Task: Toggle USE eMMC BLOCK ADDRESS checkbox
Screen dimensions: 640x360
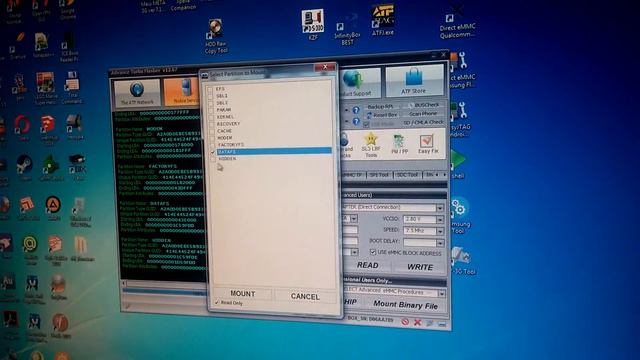Action: [x=373, y=252]
